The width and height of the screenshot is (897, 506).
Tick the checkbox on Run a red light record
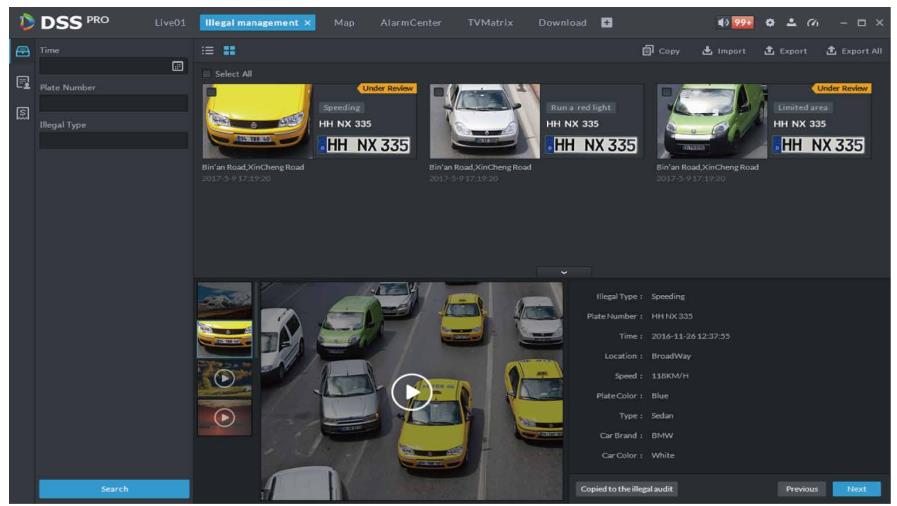[438, 92]
